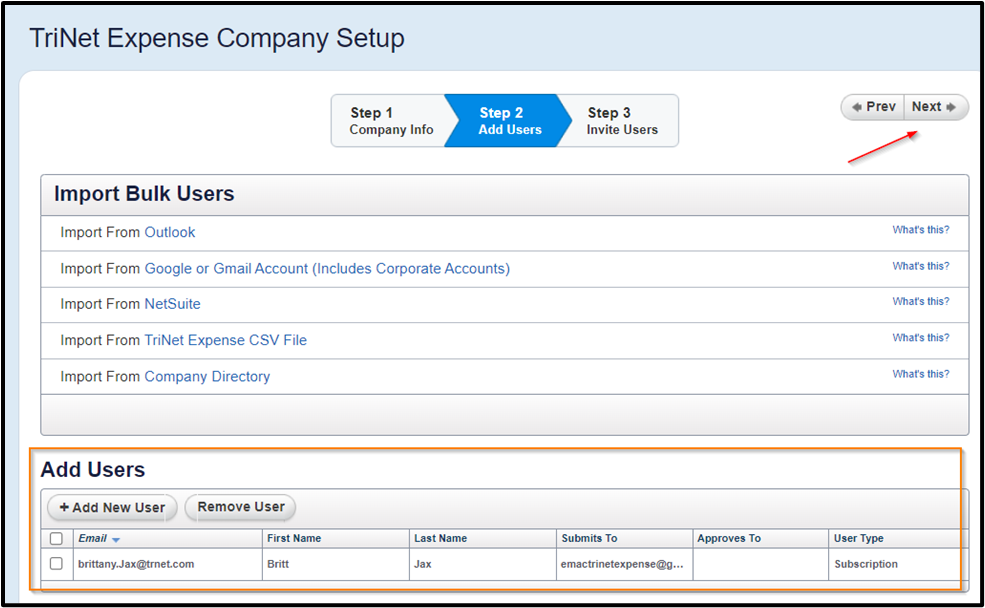Import from TriNet Expense CSV File
This screenshot has height=608, width=985.
coord(226,340)
